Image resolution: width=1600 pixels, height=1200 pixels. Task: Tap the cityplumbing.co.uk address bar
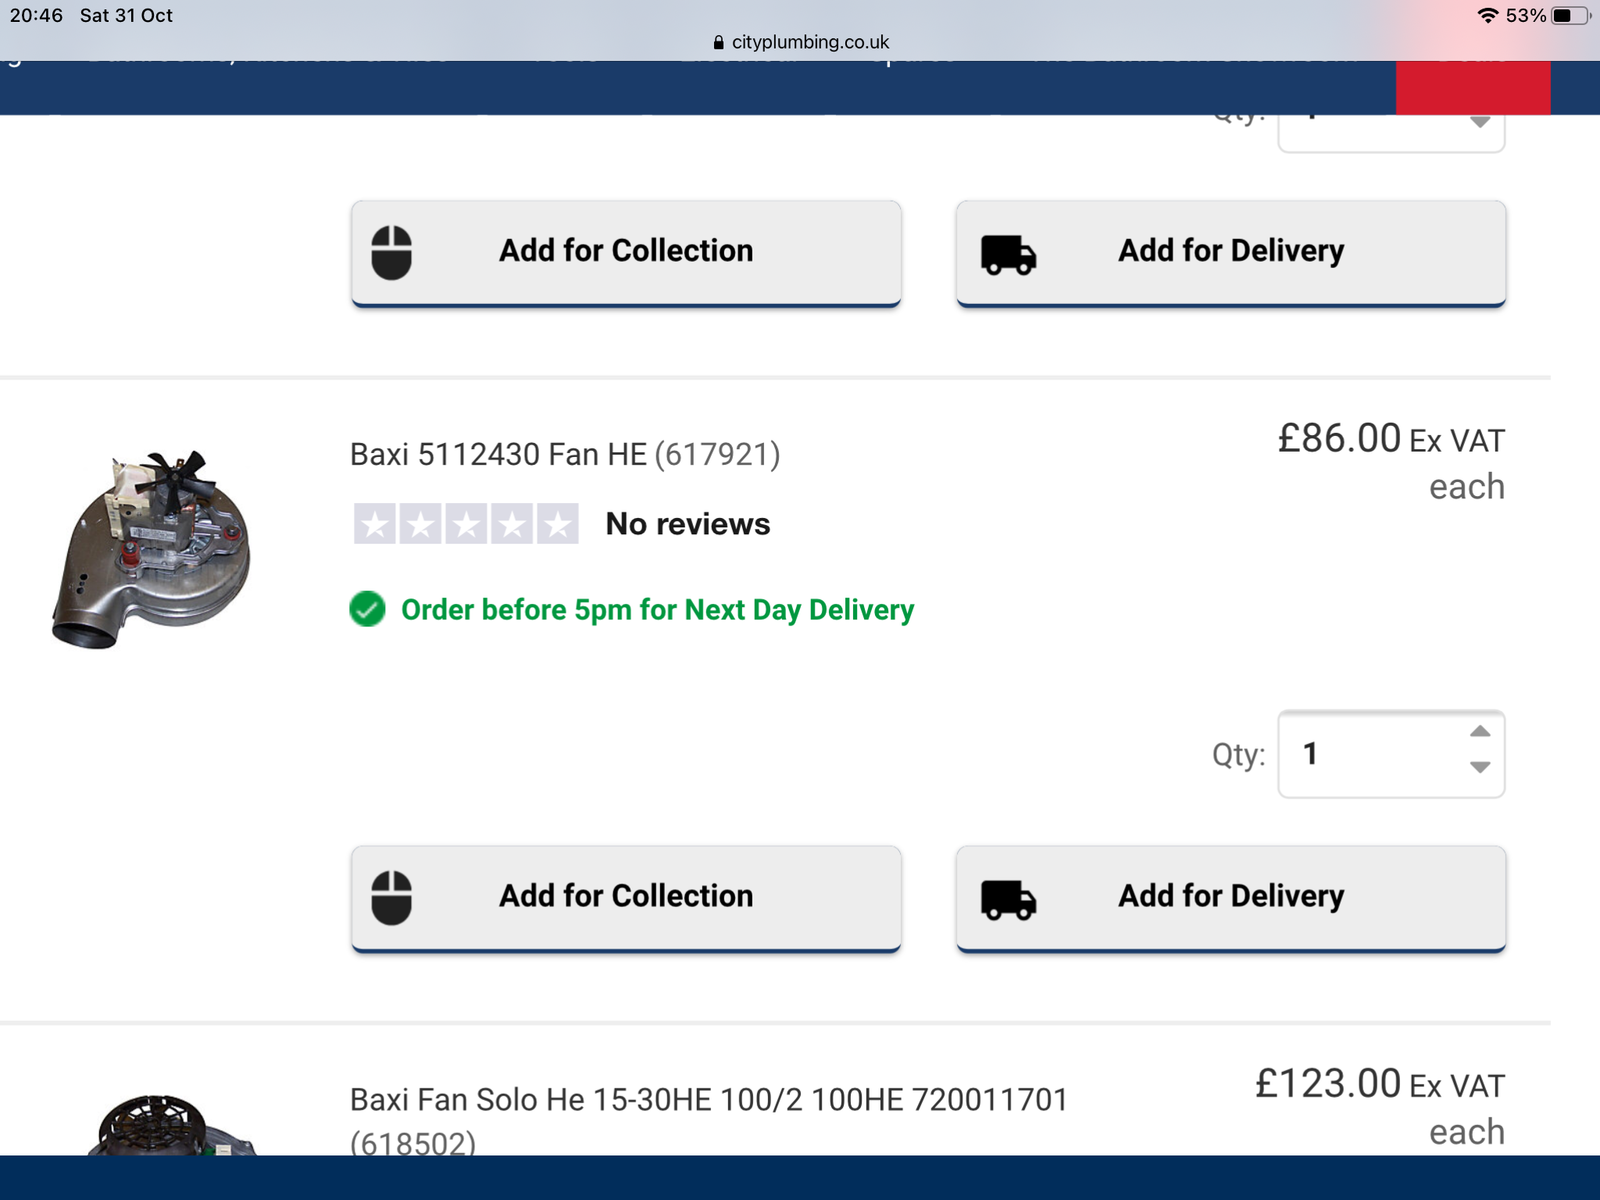pos(810,42)
